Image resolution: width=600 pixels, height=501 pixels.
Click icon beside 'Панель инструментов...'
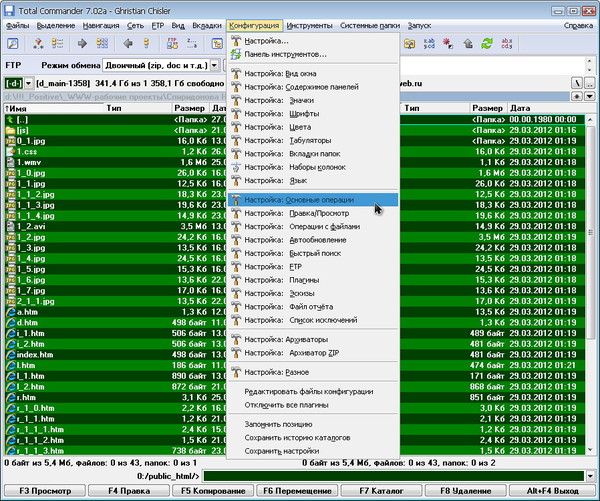pyautogui.click(x=236, y=54)
